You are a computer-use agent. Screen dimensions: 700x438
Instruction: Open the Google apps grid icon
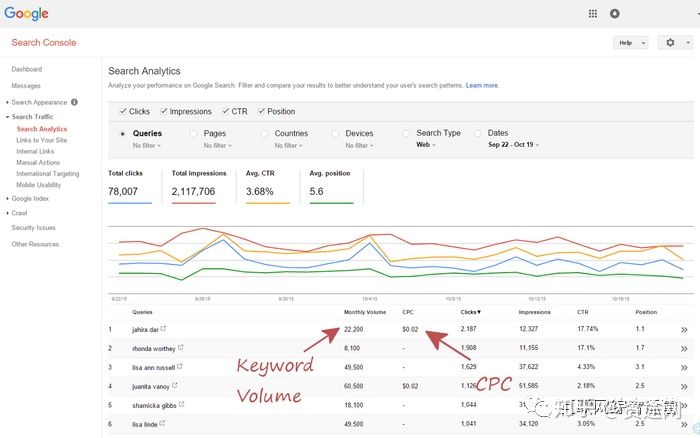(592, 14)
